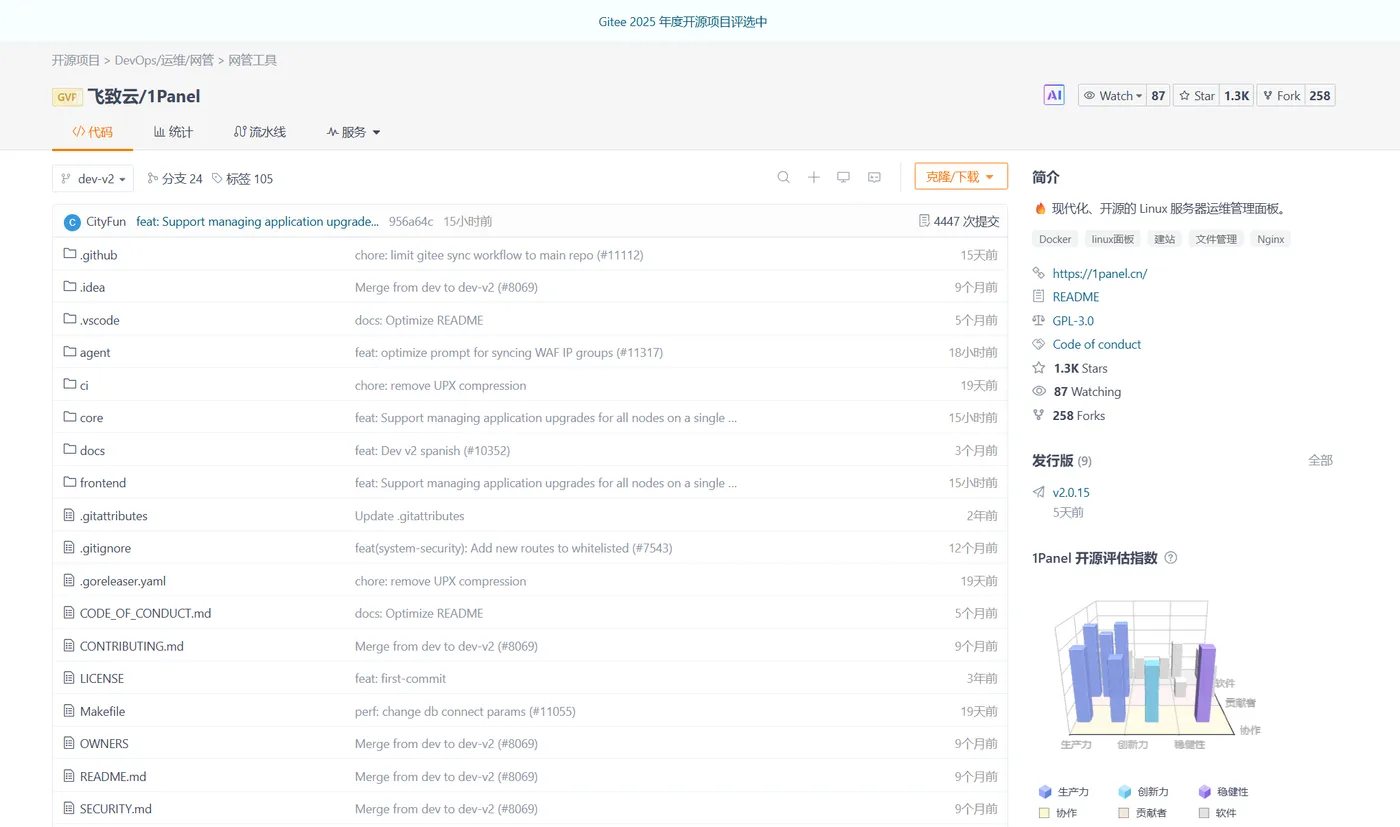The width and height of the screenshot is (1400, 827).
Task: Open the GPL-3.0 license link
Action: tap(1073, 321)
